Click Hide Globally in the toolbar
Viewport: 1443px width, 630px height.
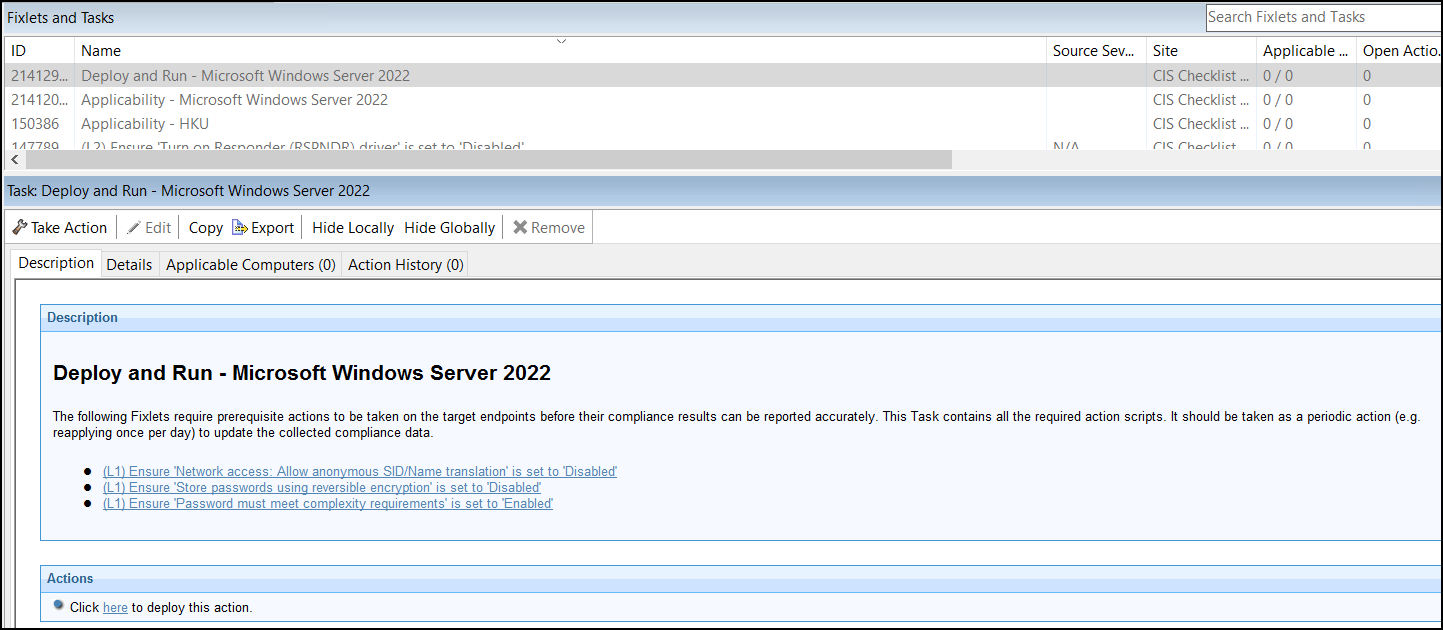(449, 227)
